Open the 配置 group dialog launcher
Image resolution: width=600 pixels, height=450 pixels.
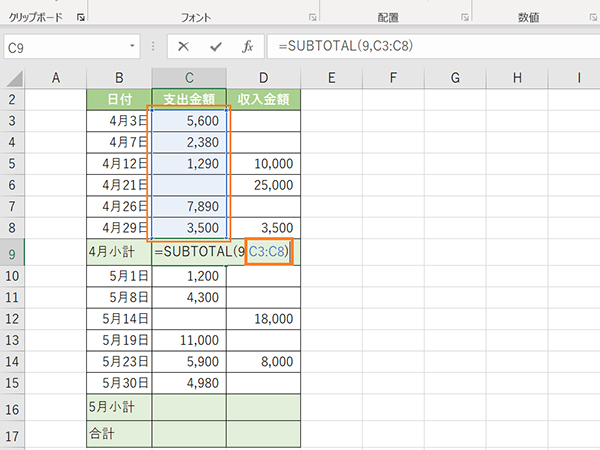click(x=463, y=18)
